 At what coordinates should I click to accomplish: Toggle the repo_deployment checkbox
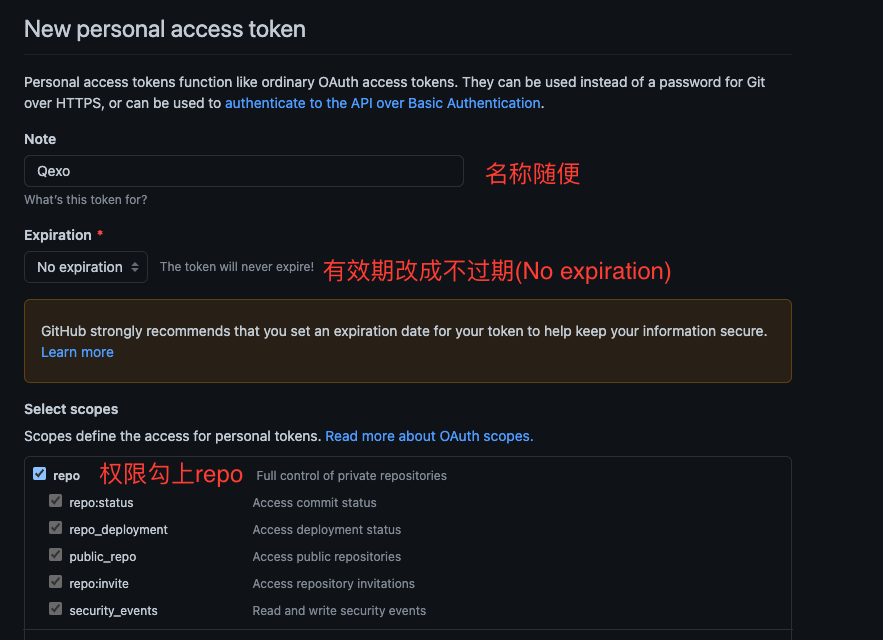(x=56, y=528)
